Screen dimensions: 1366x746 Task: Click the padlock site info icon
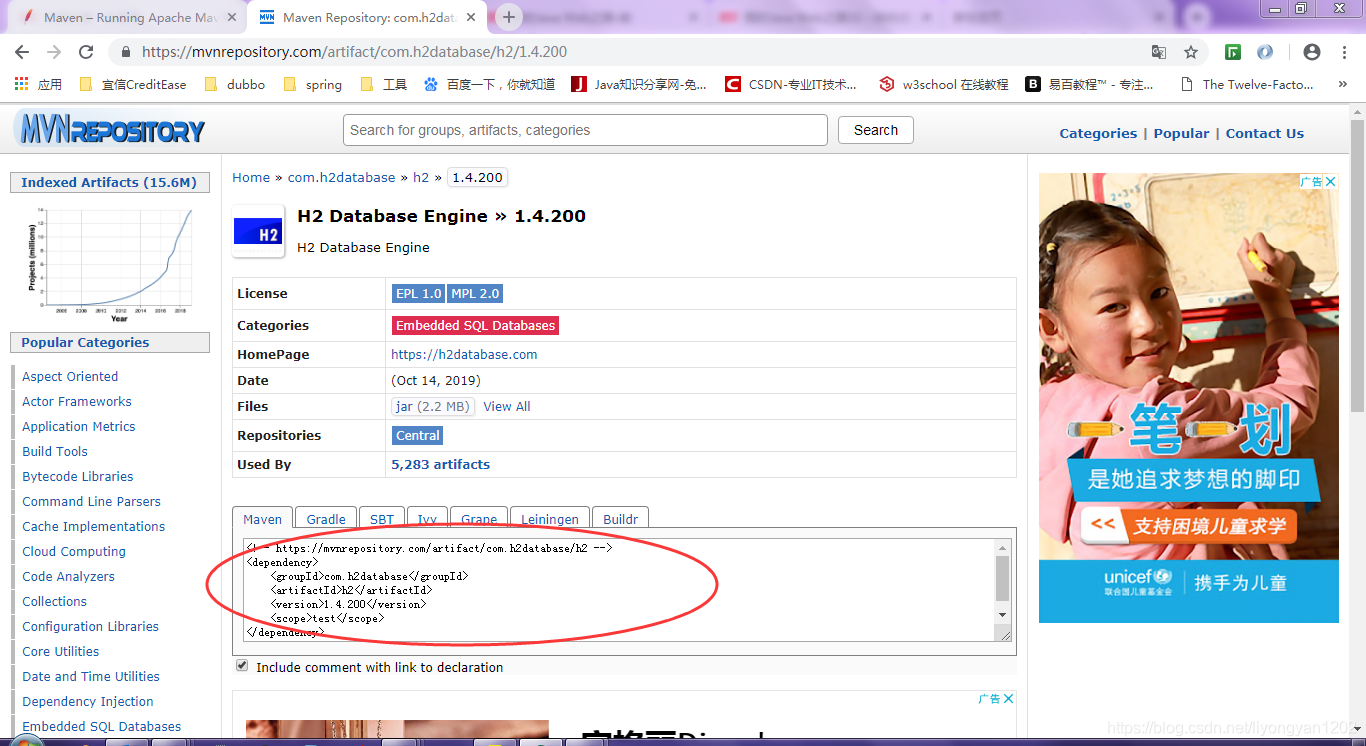coord(125,52)
